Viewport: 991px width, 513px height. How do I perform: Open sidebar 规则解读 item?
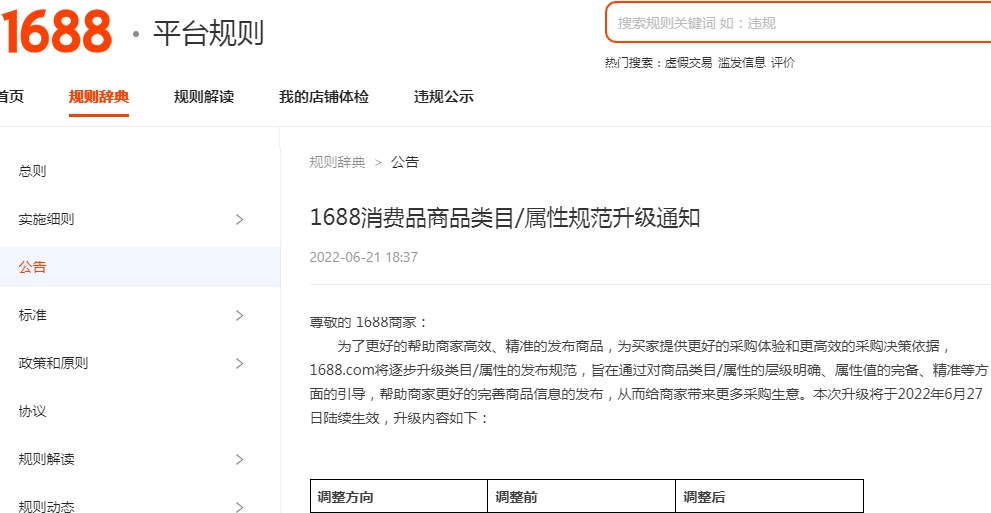click(46, 459)
